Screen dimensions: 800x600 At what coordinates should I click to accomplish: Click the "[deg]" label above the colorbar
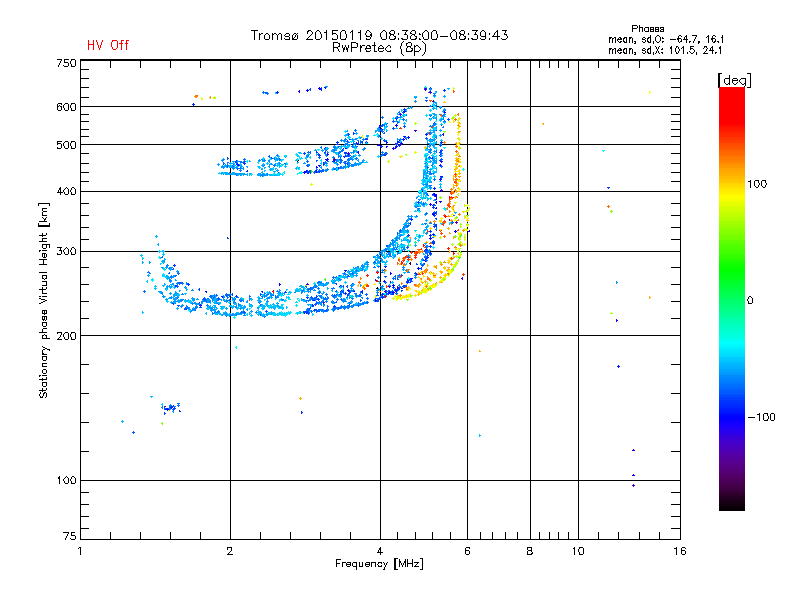[x=734, y=80]
